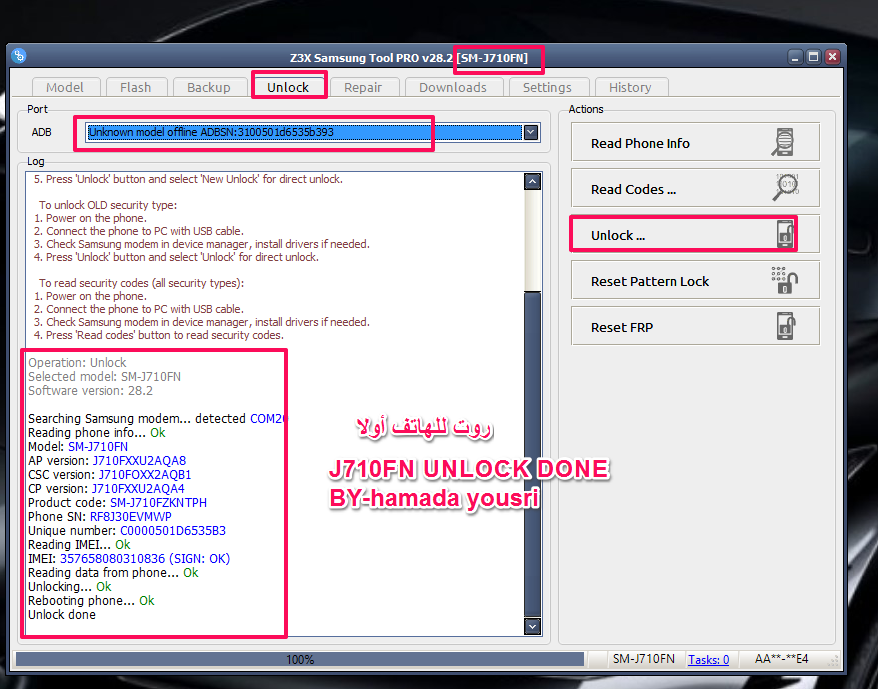Click the CP version J710FXXU2AQA4 value
The height and width of the screenshot is (689, 878).
138,488
